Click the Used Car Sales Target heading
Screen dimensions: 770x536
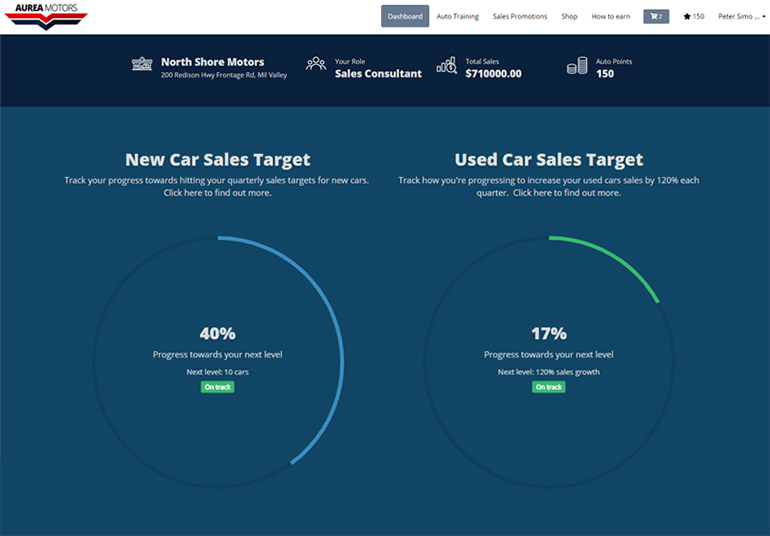coord(548,160)
